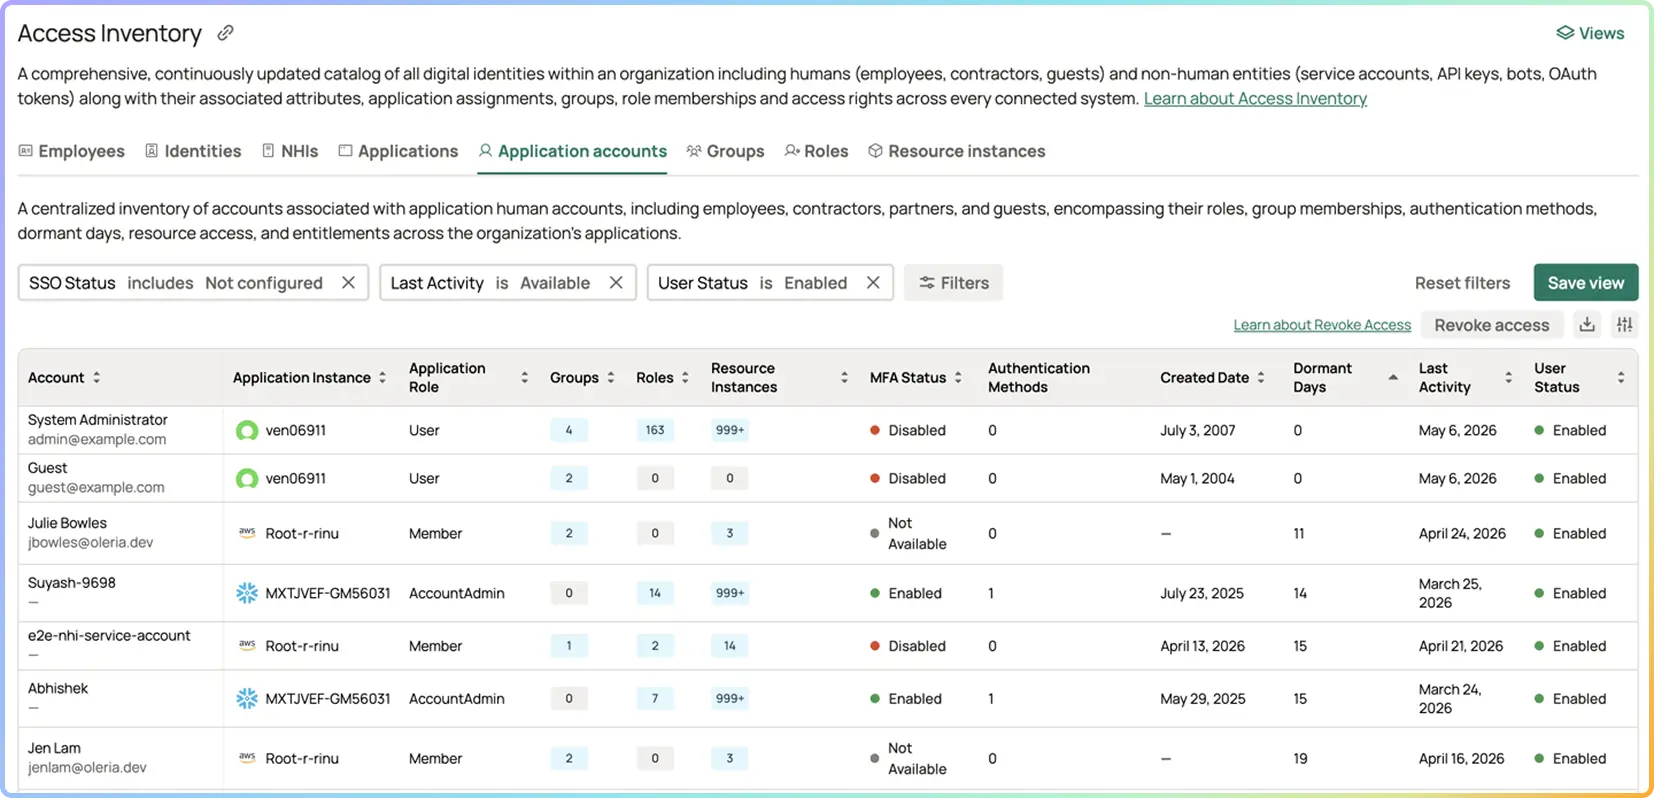Click Root-r-rinu instance in Julie Bowles row
This screenshot has height=798, width=1654.
click(302, 533)
